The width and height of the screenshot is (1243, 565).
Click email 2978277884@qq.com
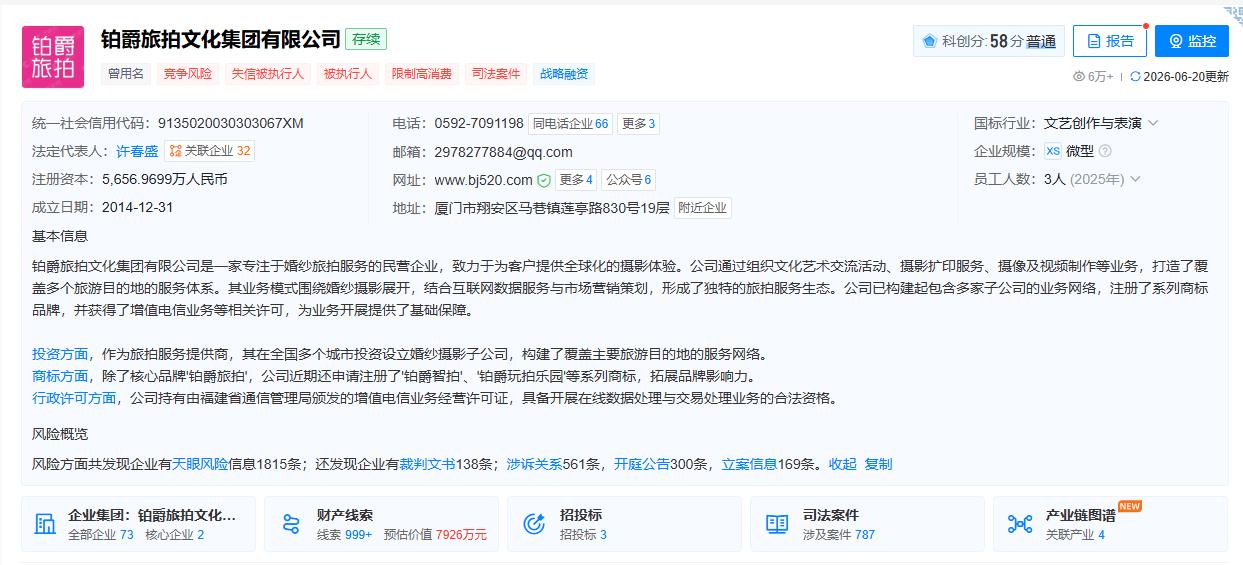(x=503, y=152)
